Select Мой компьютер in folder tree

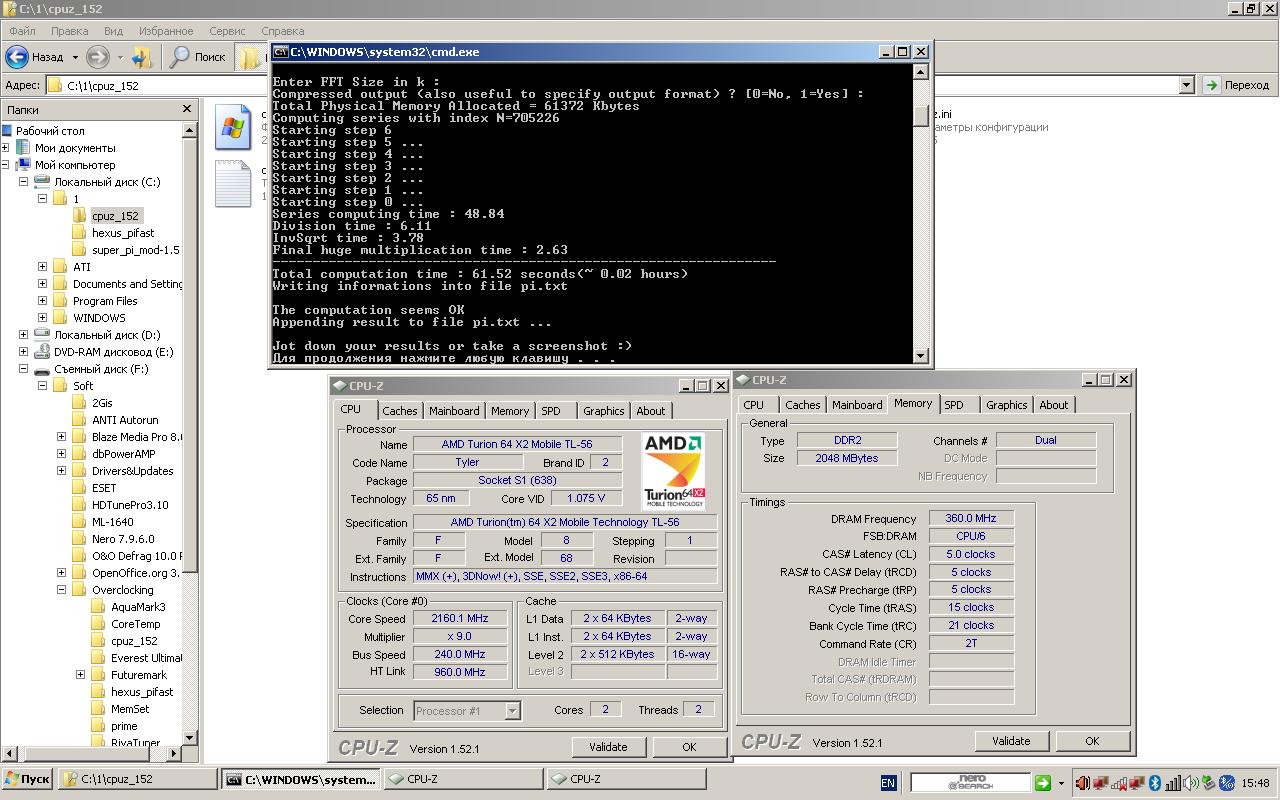[75, 165]
